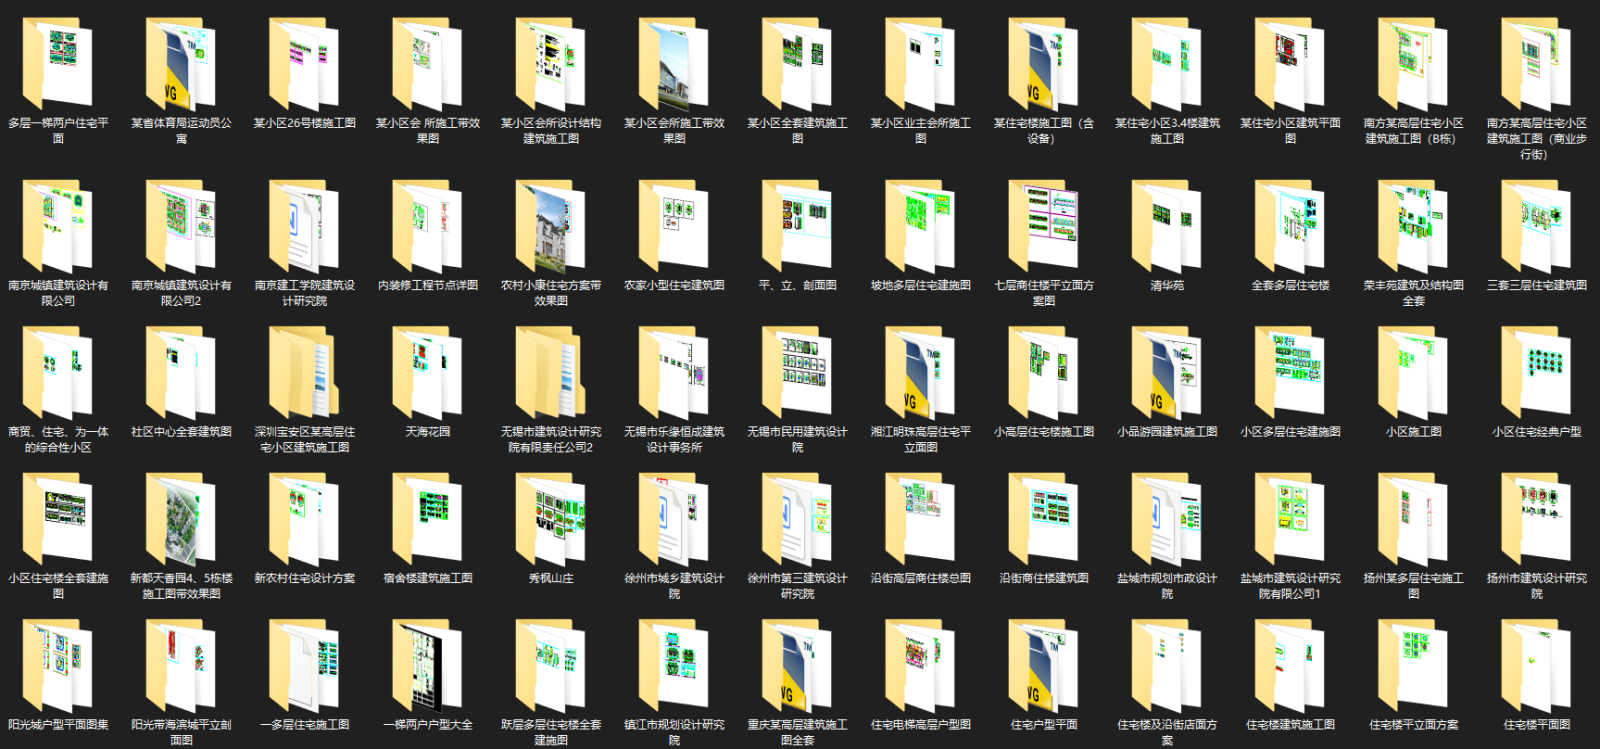The height and width of the screenshot is (749, 1600).
Task: Click the 坡地多层住宅建施图 folder name
Action: (920, 285)
